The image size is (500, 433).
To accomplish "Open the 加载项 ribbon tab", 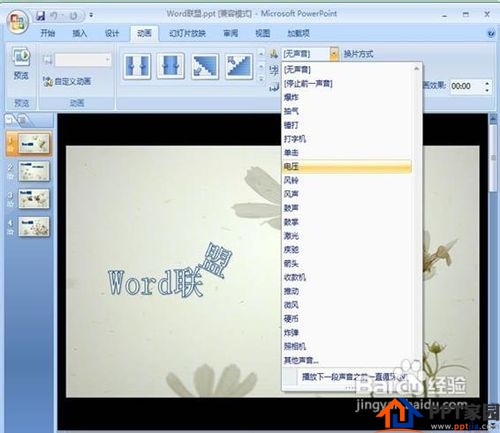I will tap(299, 33).
